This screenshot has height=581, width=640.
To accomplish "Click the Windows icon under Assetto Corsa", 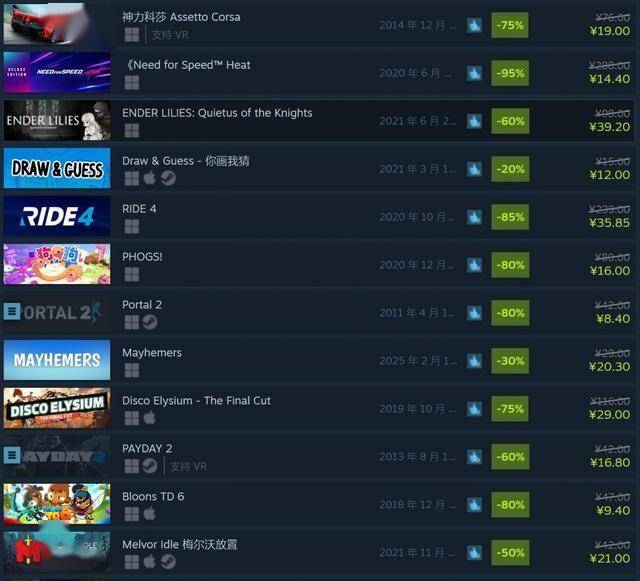I will [131, 35].
